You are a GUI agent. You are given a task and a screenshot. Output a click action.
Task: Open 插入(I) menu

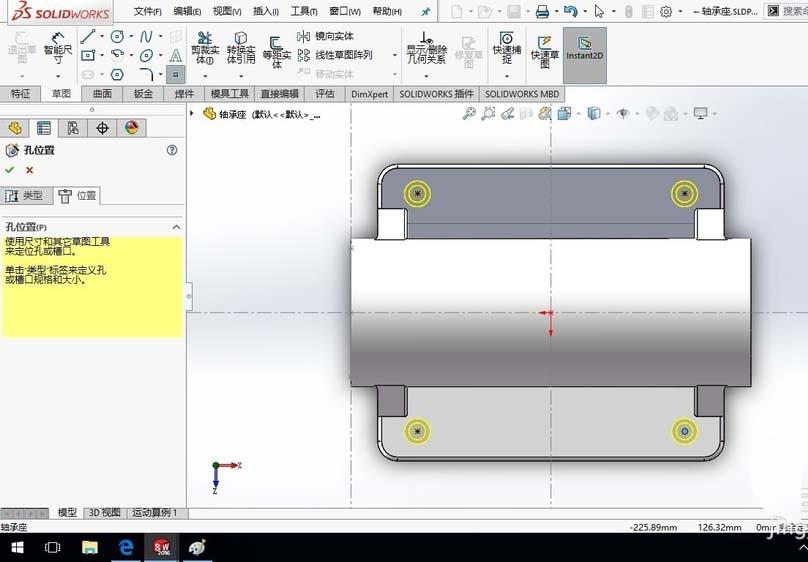(x=266, y=11)
